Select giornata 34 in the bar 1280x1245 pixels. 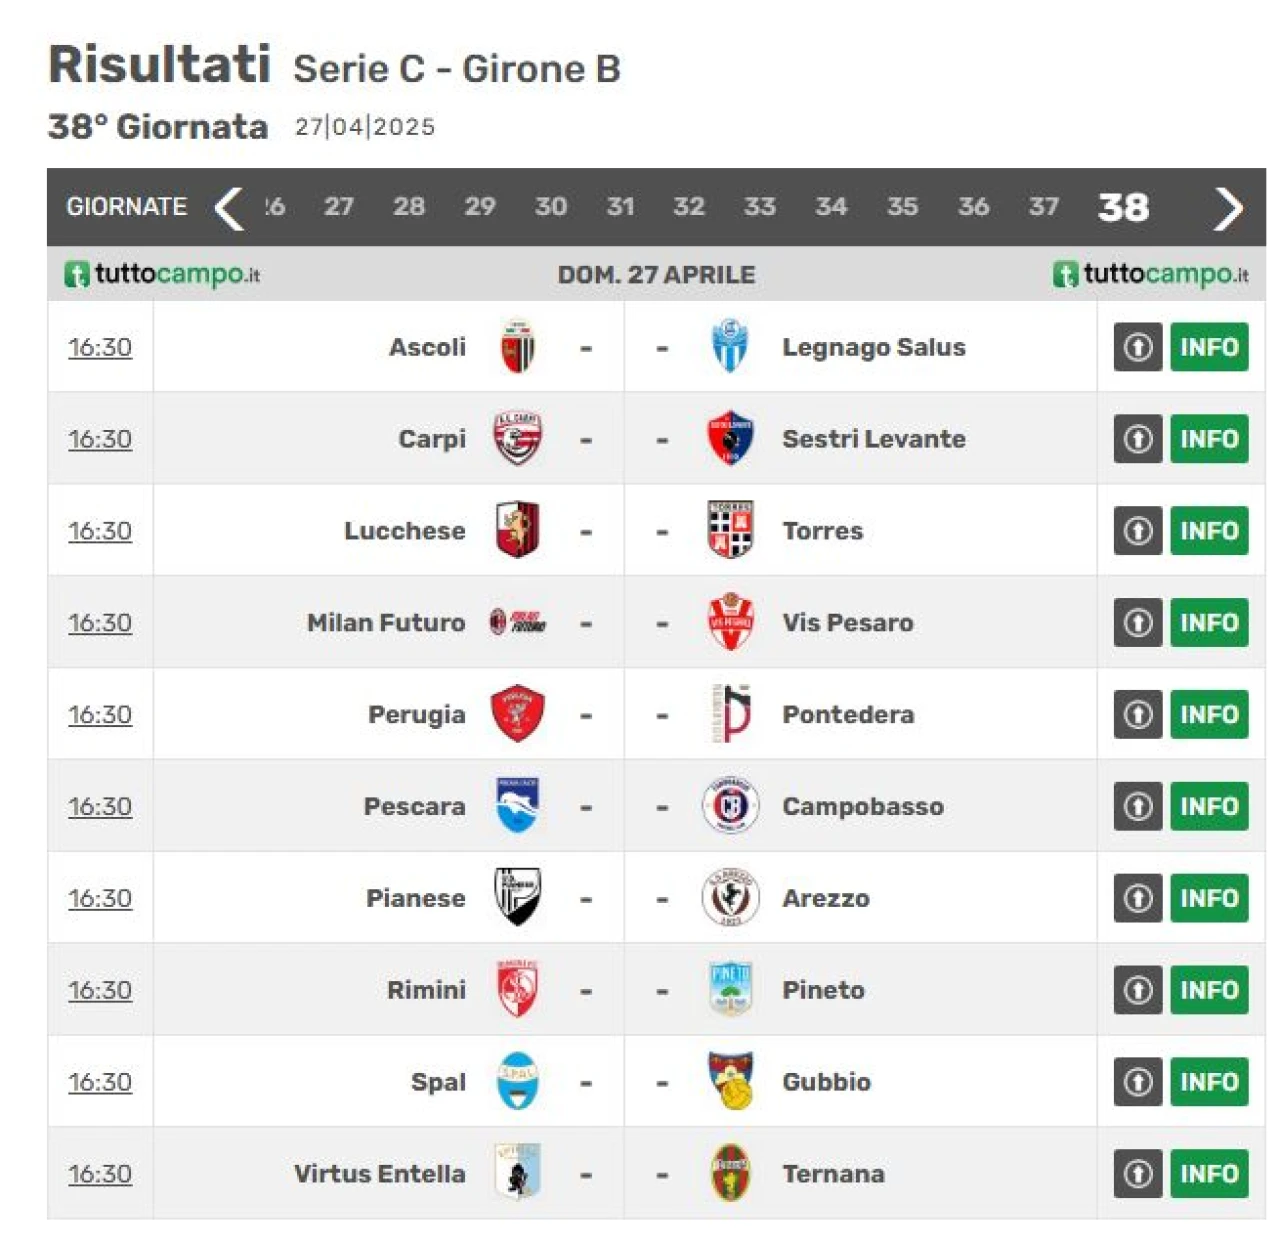(x=831, y=207)
